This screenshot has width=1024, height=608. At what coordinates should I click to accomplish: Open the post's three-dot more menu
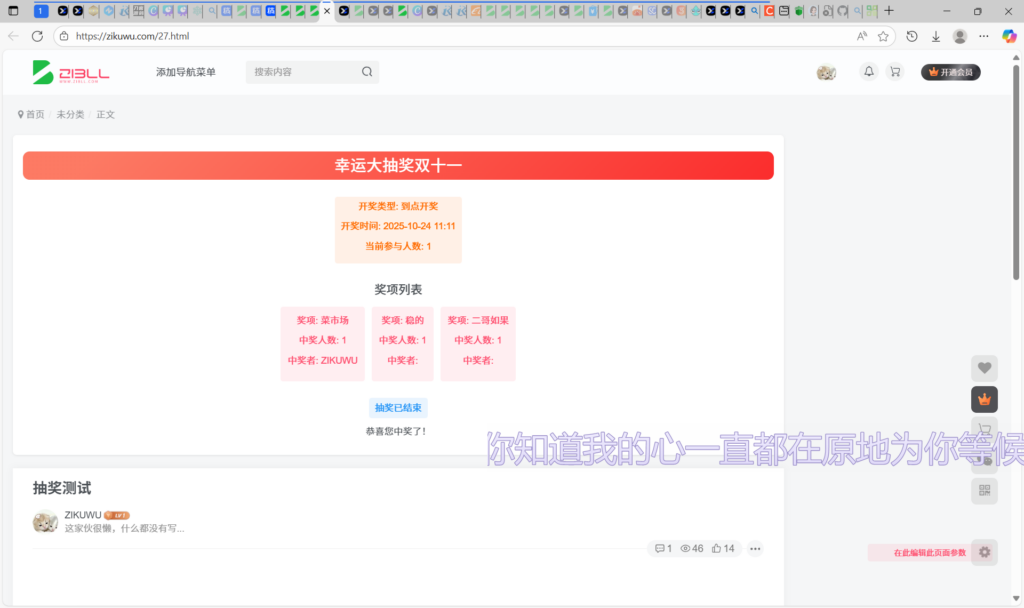click(755, 548)
